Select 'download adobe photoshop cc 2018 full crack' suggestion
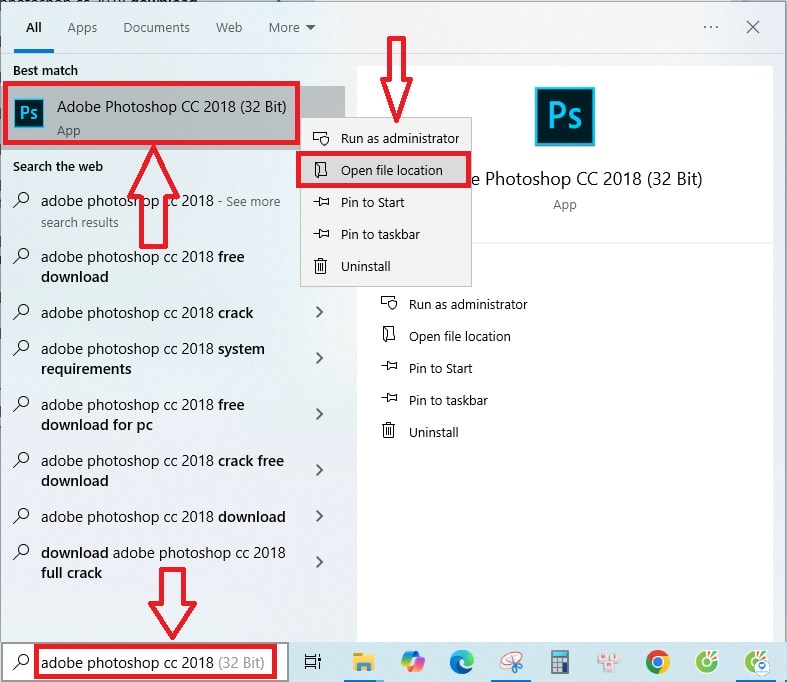This screenshot has height=682, width=787. 163,563
